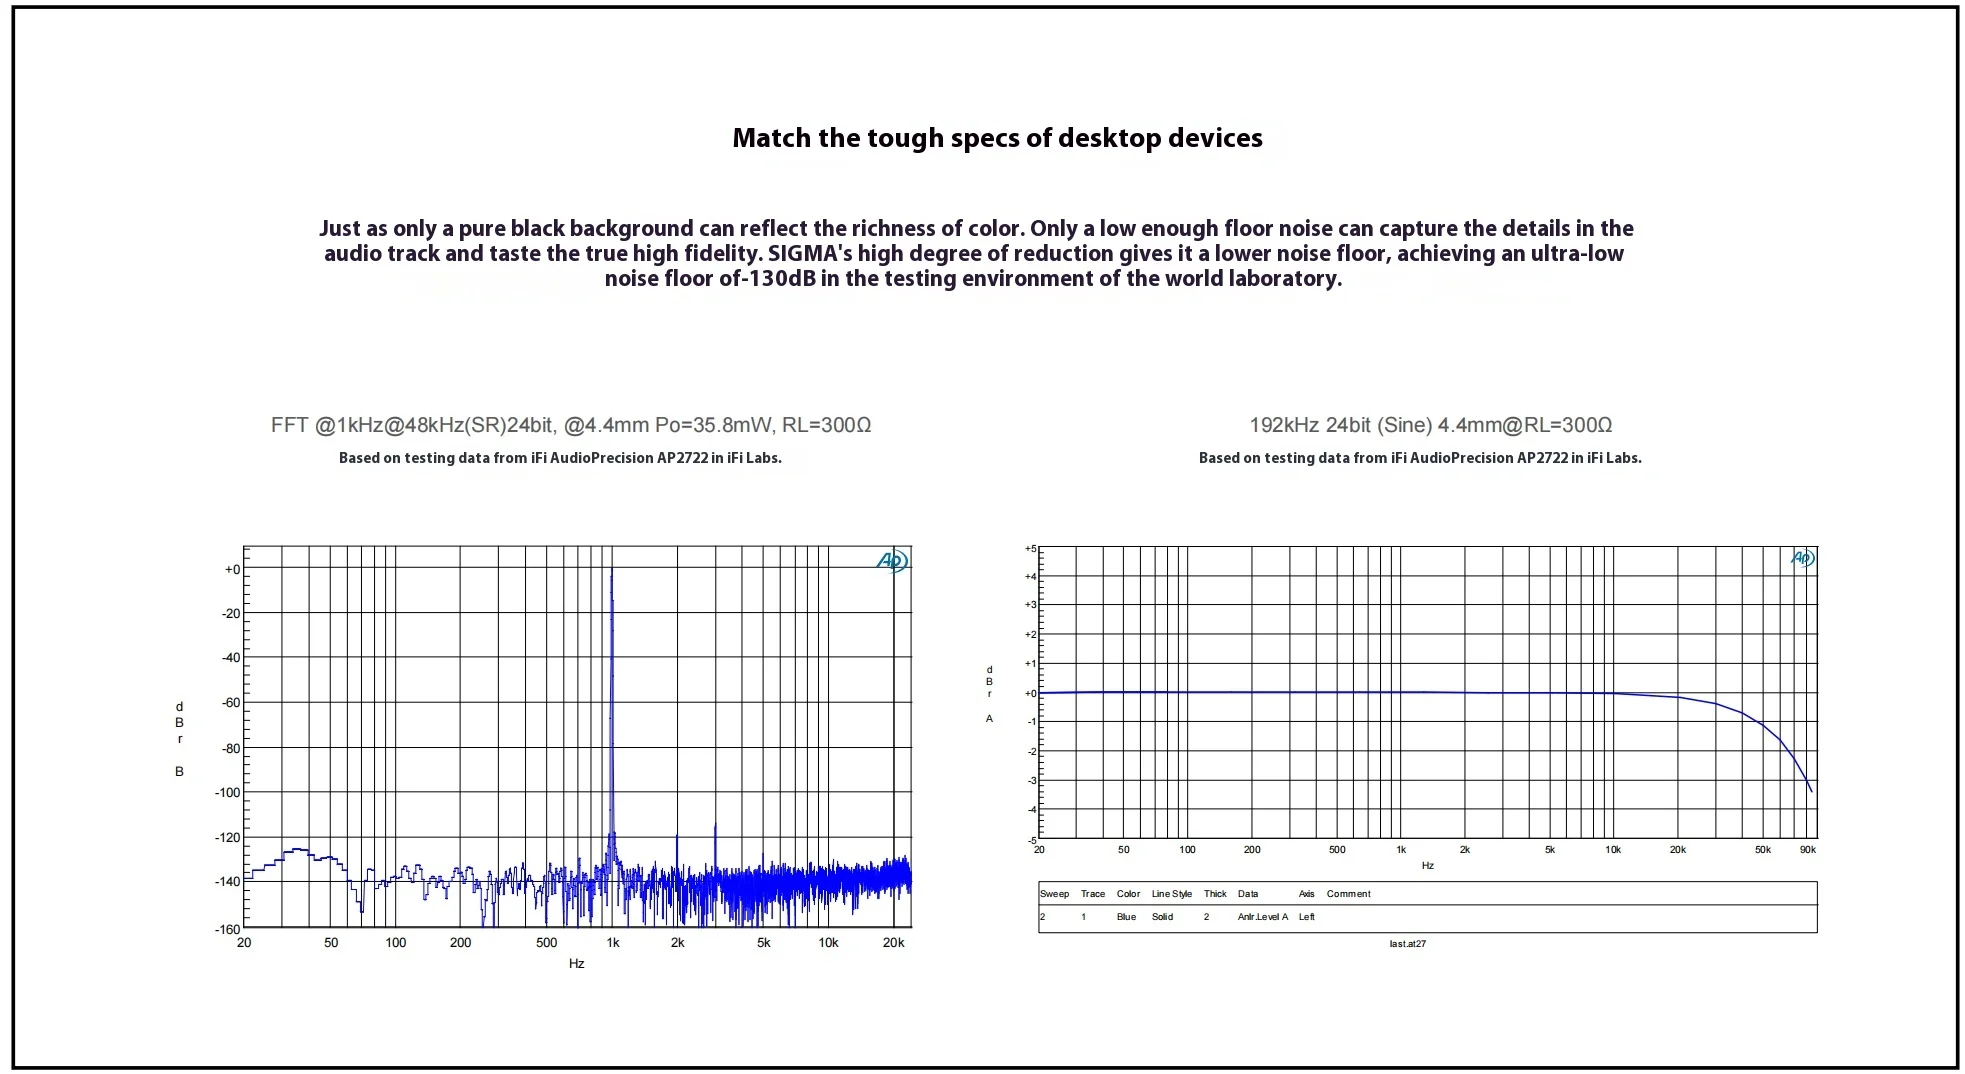Click the "Axis" column header in the legend table
Screen dimensions: 1965x1074
pos(1307,894)
